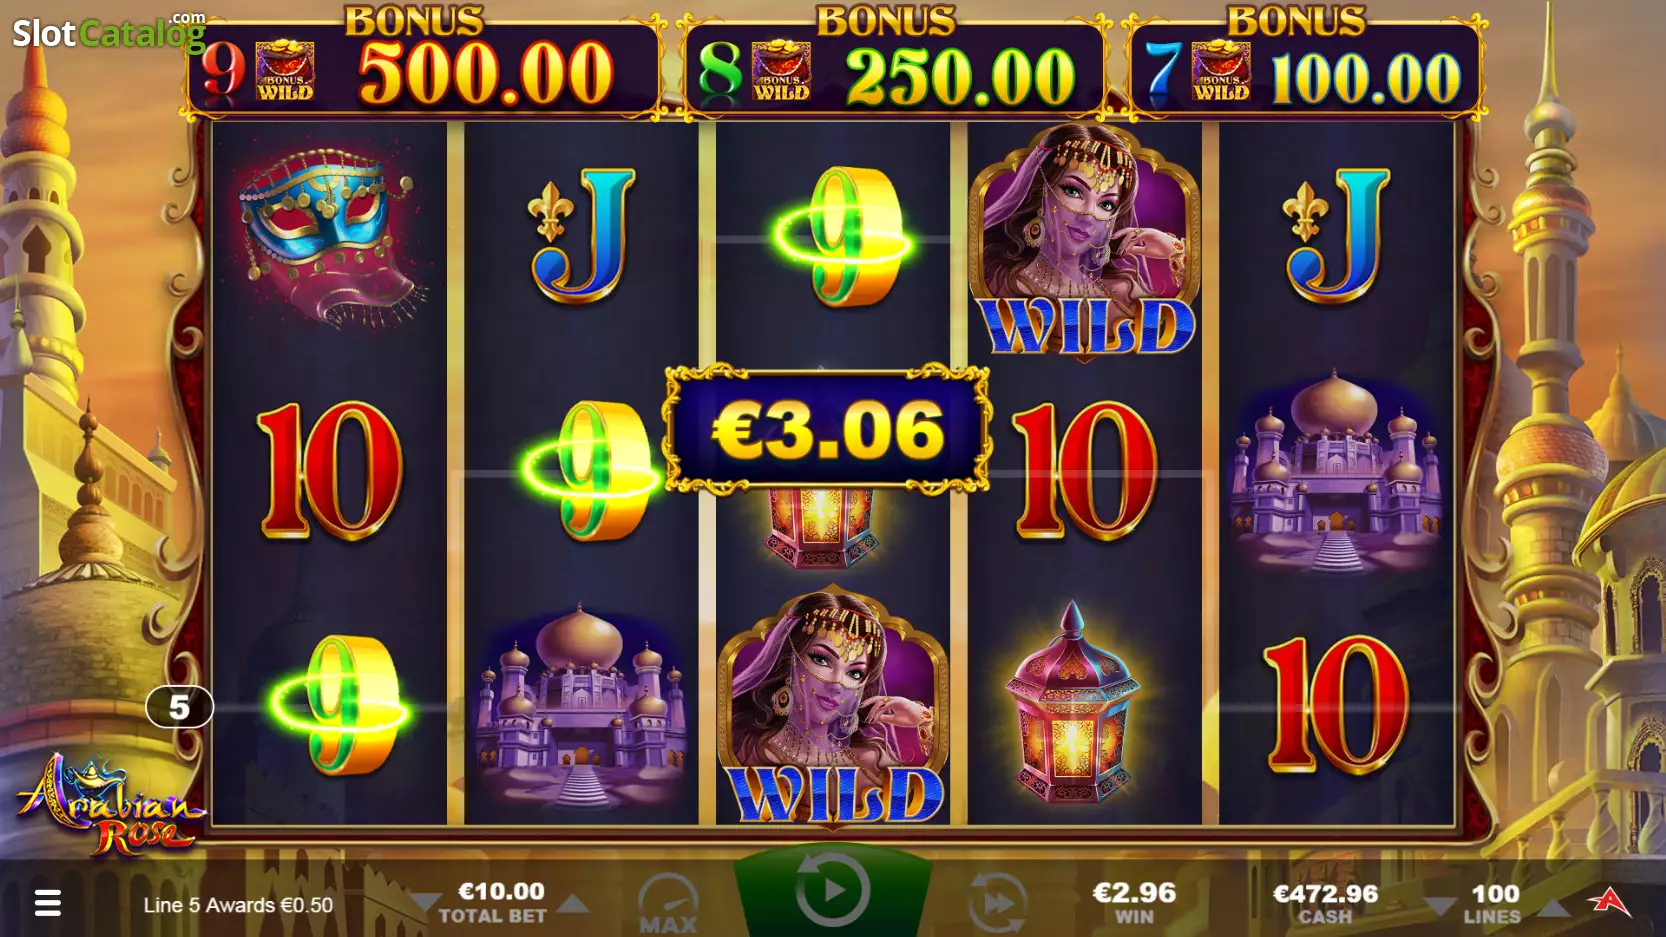The width and height of the screenshot is (1666, 937).
Task: Click the €3.06 win amount banner
Action: (828, 430)
